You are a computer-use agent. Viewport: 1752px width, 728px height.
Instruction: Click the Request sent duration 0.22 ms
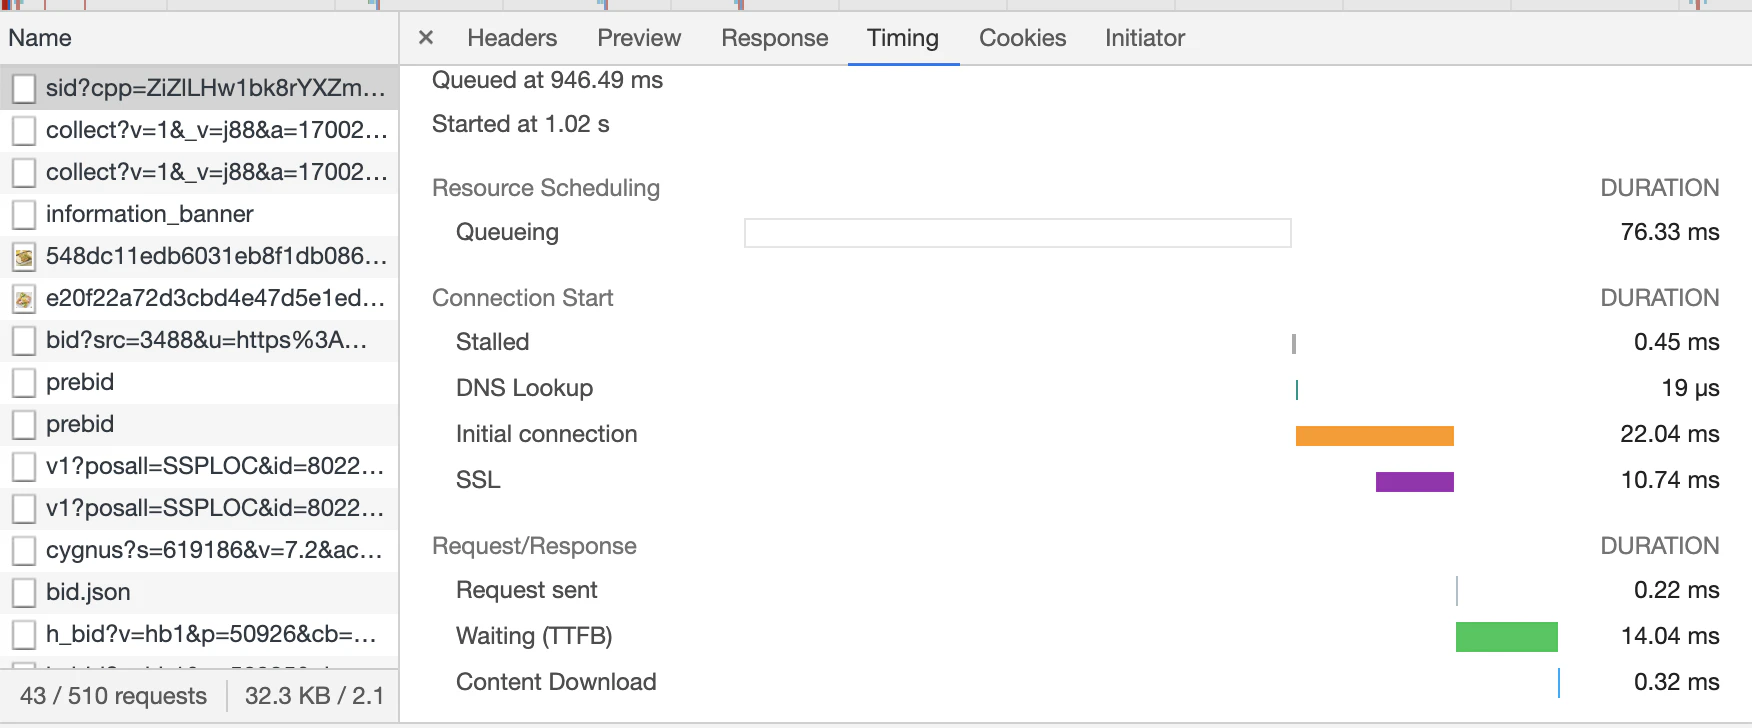[1677, 590]
